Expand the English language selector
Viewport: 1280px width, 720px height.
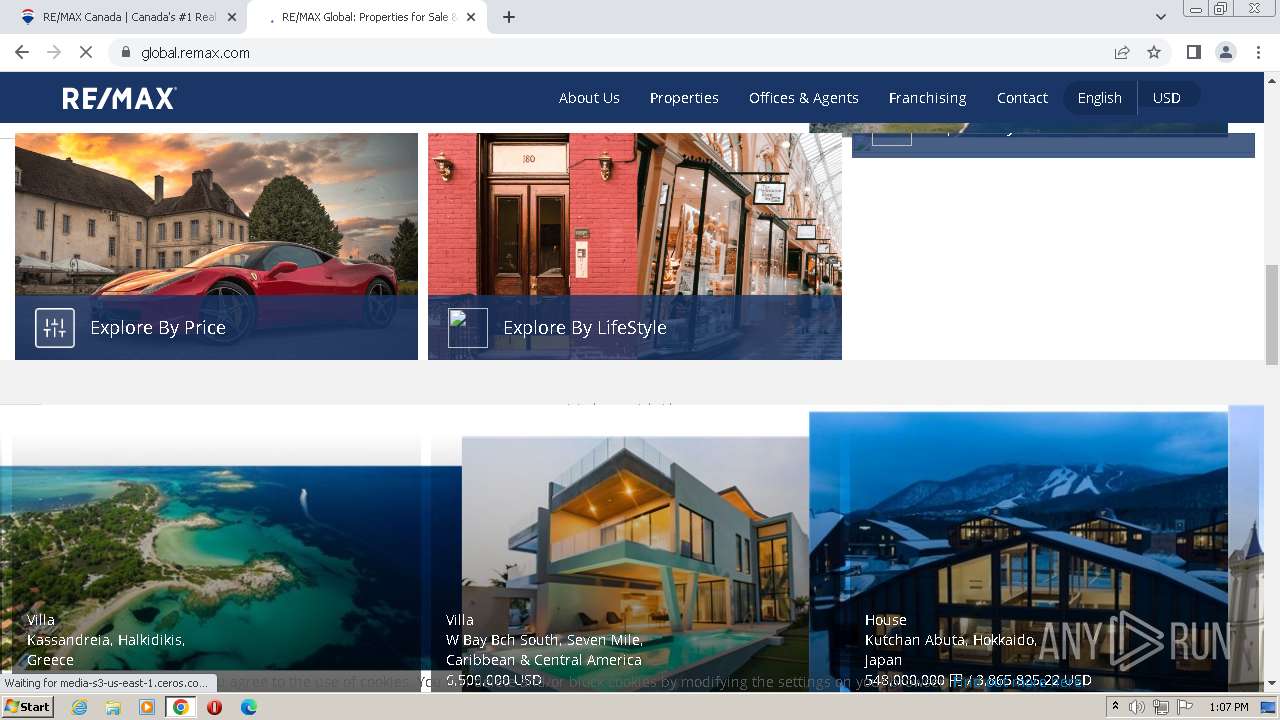(x=1100, y=98)
